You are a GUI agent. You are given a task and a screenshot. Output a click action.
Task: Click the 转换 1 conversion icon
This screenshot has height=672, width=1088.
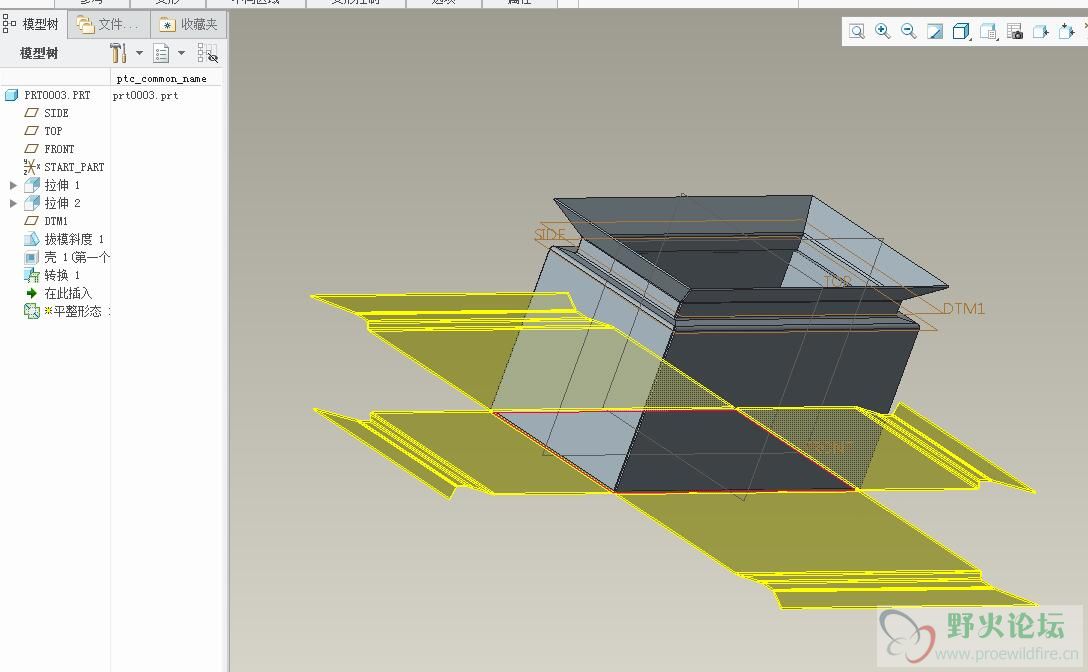click(32, 276)
